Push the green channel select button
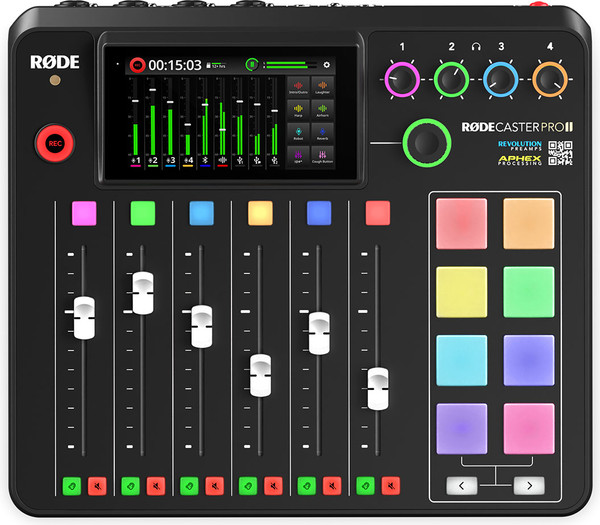600x525 pixels. tap(143, 213)
